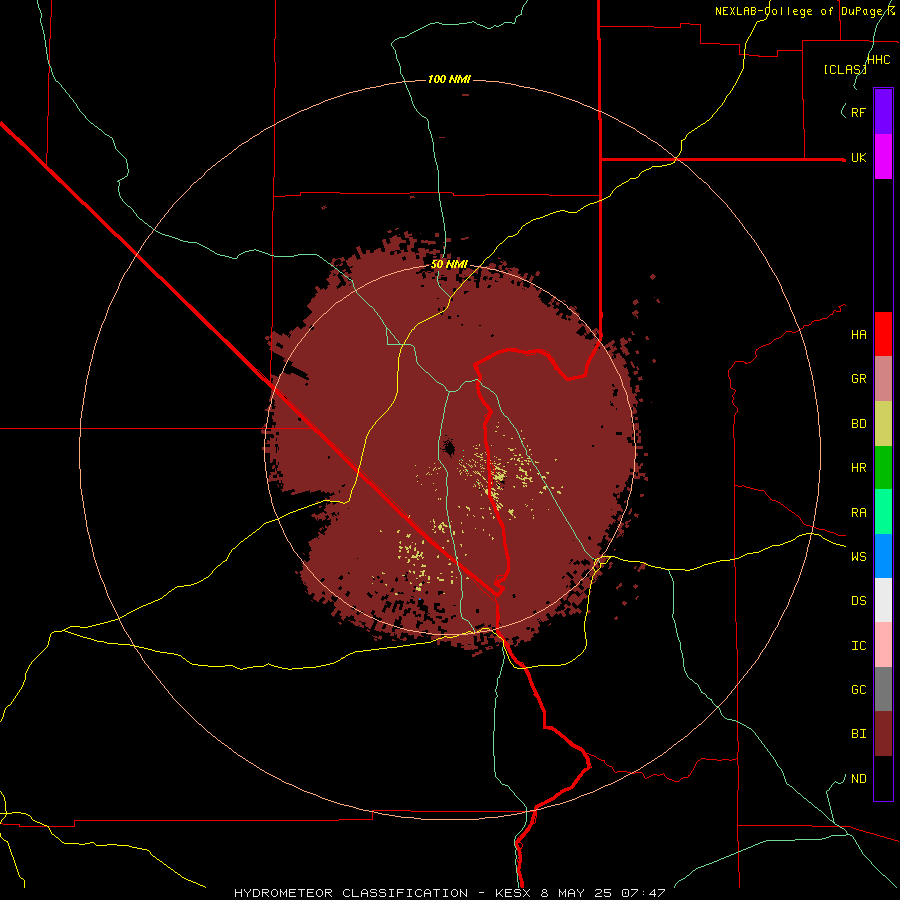
Task: Select the "GC" legend label
Action: 858,690
